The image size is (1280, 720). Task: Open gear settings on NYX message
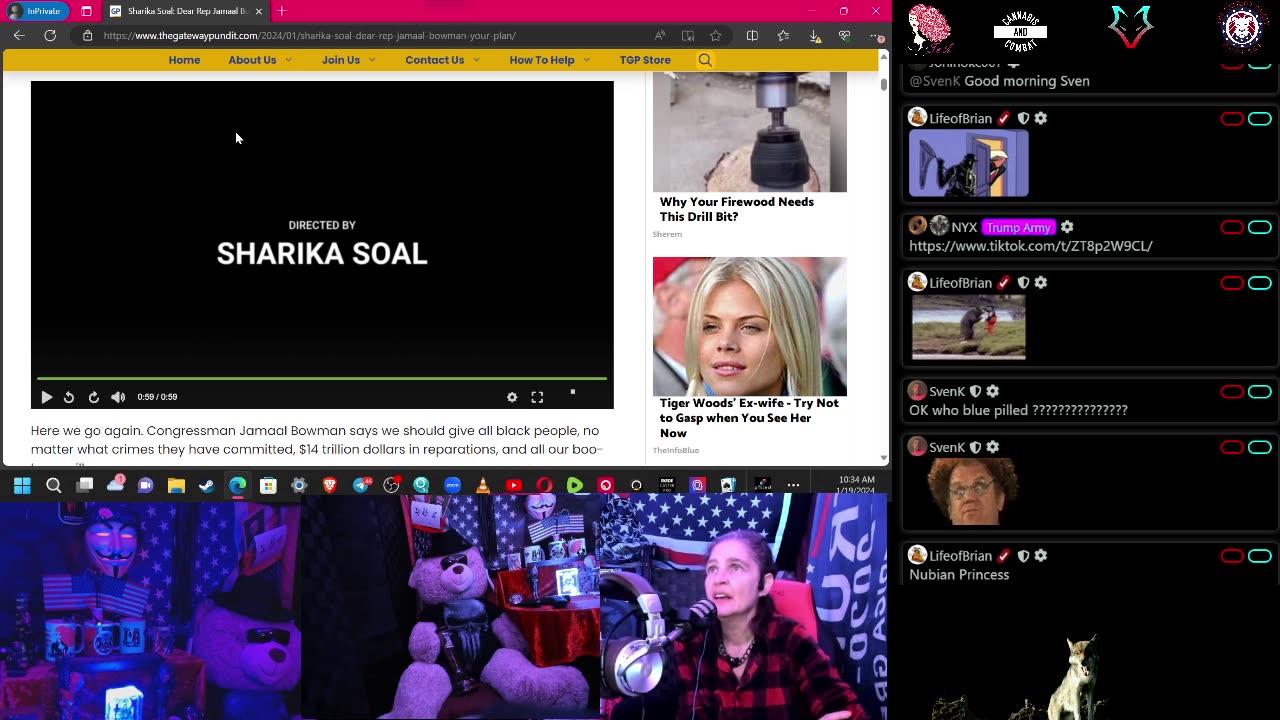tap(1067, 227)
